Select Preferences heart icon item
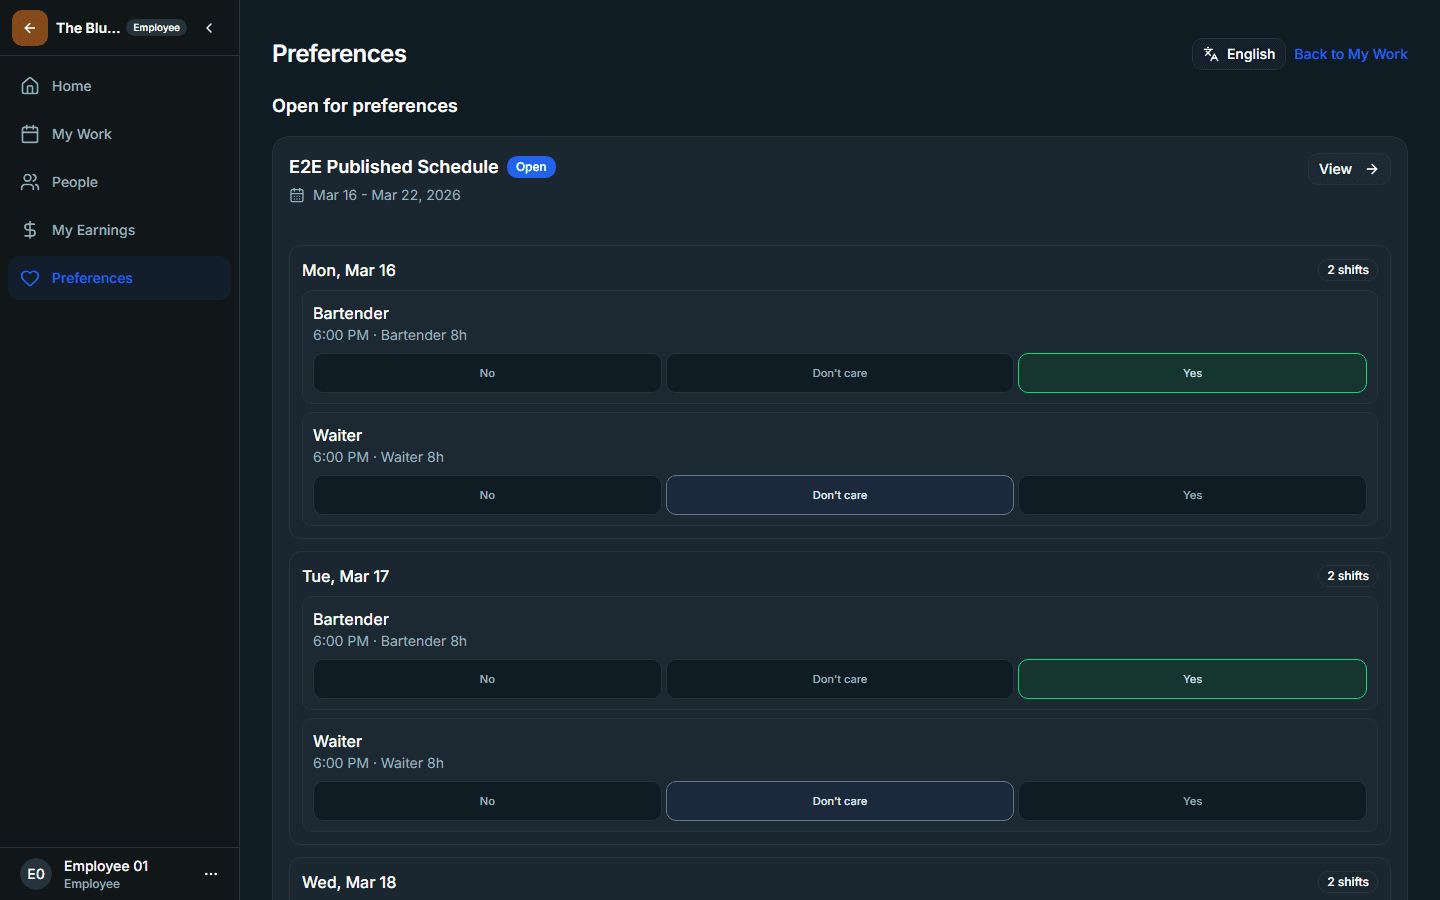This screenshot has height=900, width=1440. click(x=119, y=278)
